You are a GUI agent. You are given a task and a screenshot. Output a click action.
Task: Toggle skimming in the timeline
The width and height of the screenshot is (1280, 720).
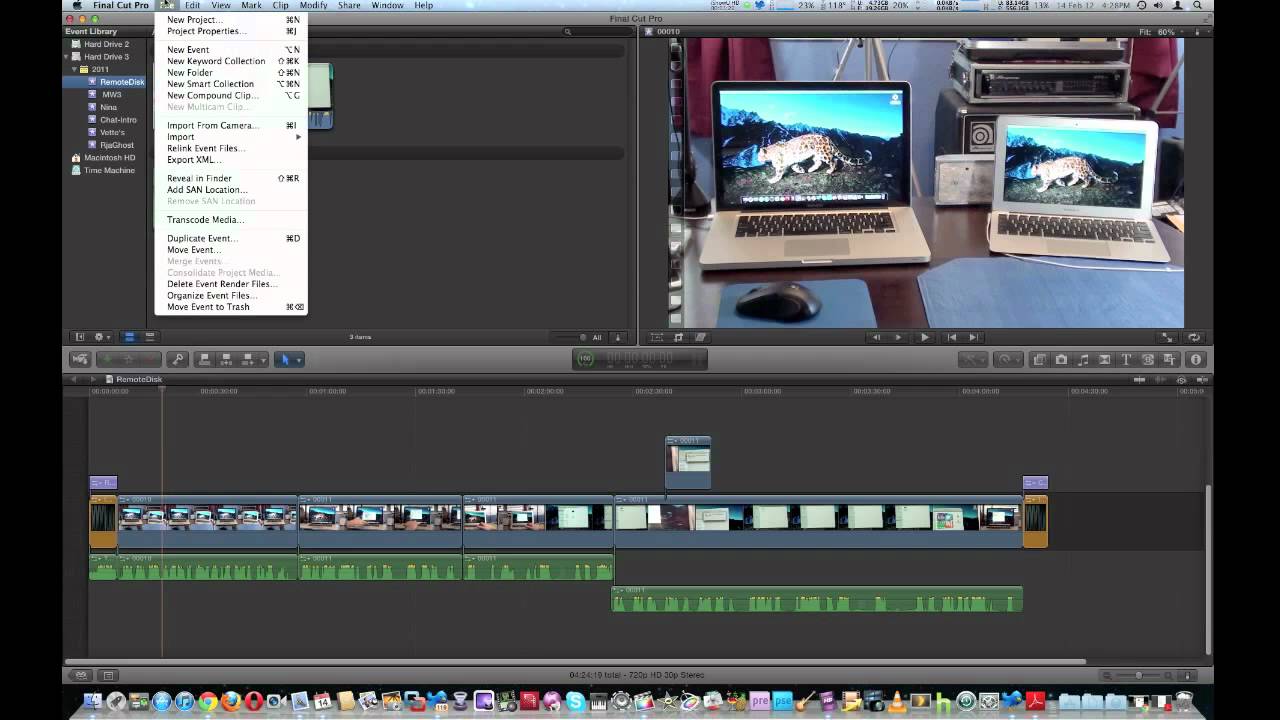[x=1139, y=380]
